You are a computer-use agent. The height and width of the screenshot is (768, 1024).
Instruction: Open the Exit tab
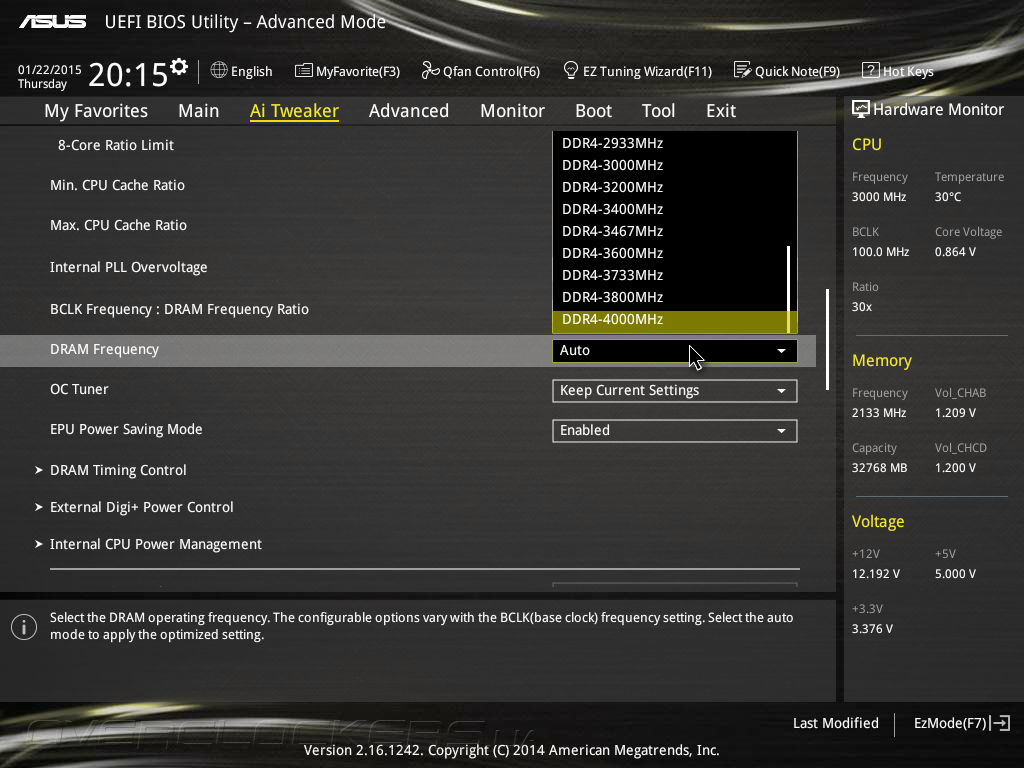(x=721, y=111)
